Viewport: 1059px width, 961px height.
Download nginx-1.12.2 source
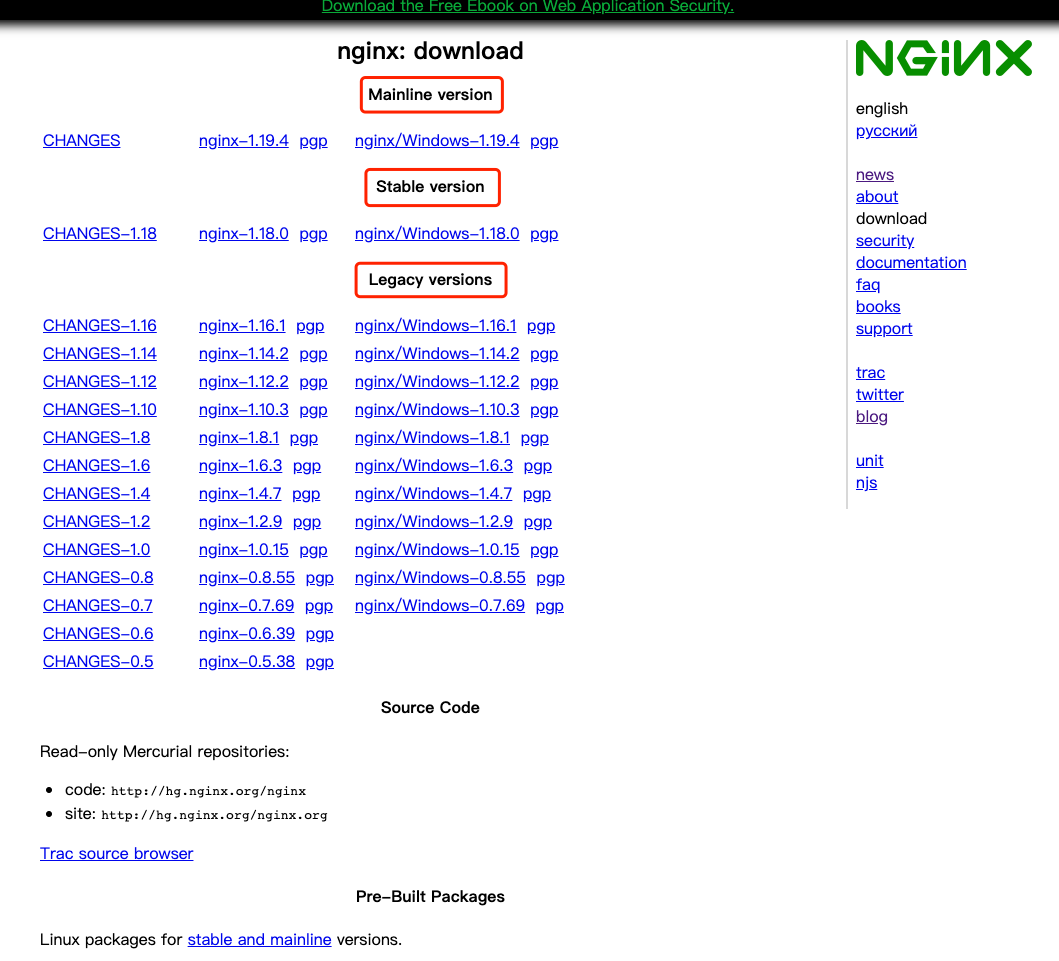tap(244, 382)
